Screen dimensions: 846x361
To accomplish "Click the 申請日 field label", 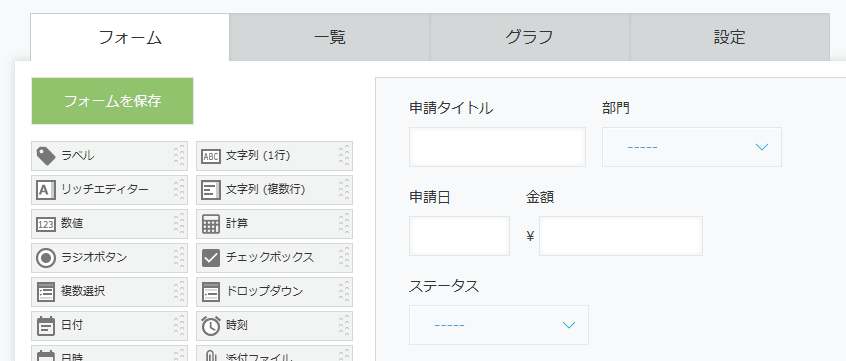I will click(x=430, y=197).
